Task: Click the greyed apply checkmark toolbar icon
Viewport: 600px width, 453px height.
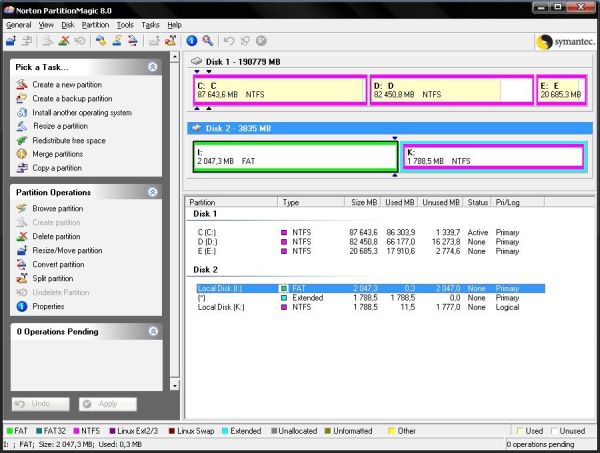Action: [261, 41]
